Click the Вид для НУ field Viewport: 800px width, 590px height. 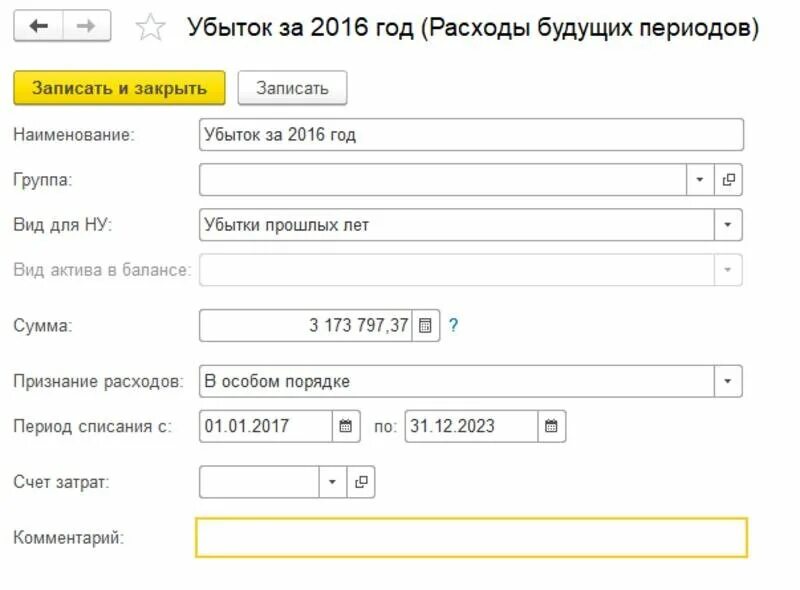(457, 225)
